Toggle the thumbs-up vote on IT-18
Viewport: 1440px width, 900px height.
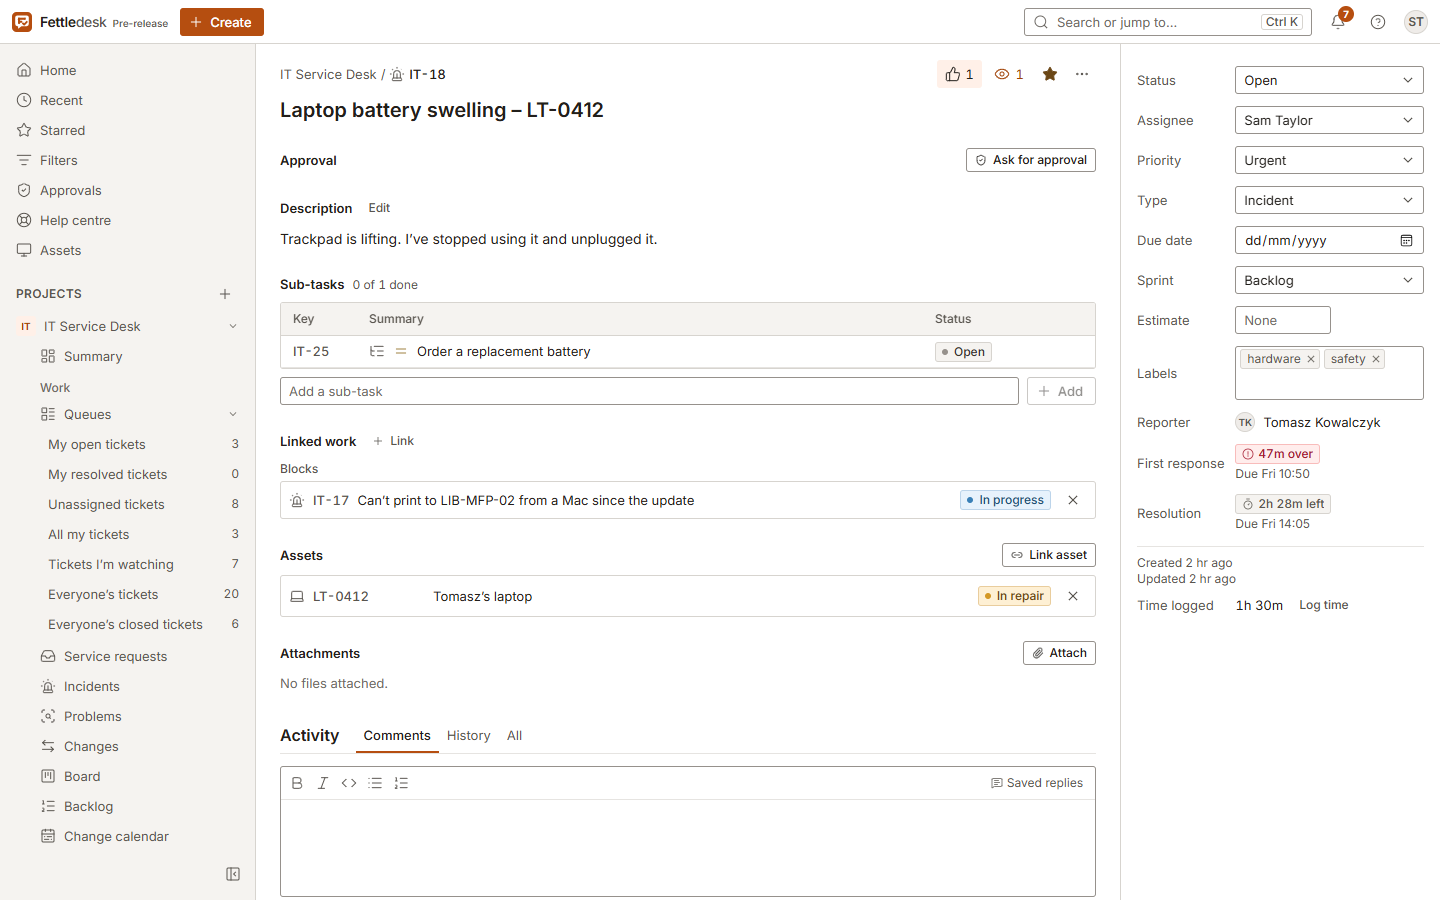(x=959, y=74)
